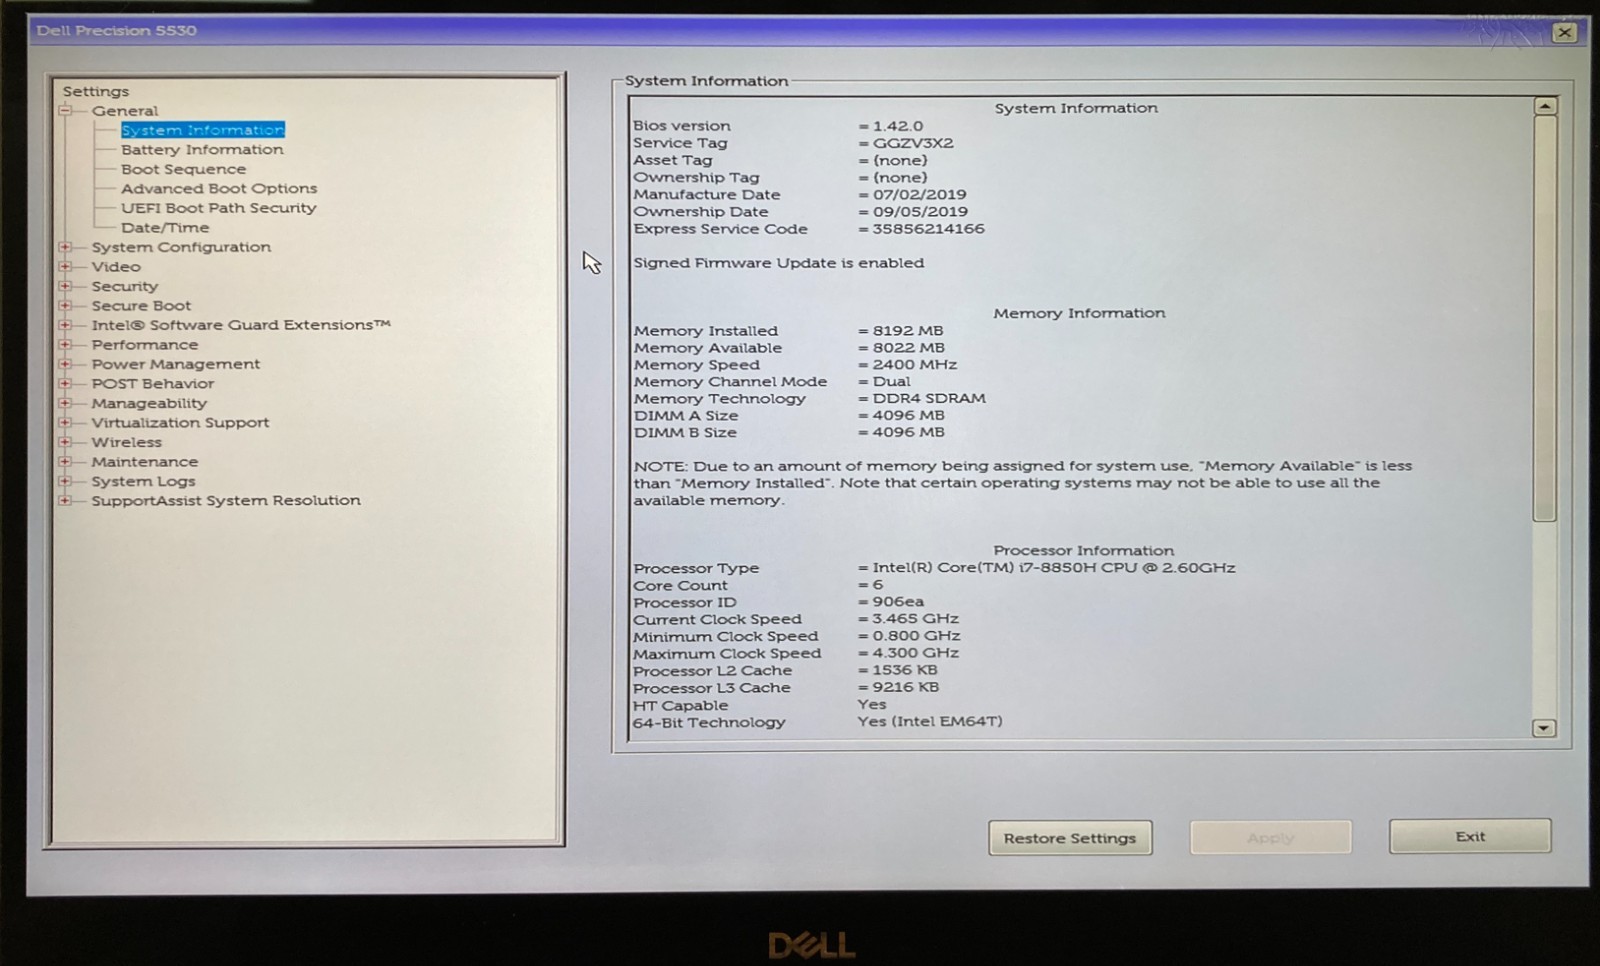Screen dimensions: 1600x966
Task: Open Battery Information page
Action: (202, 150)
